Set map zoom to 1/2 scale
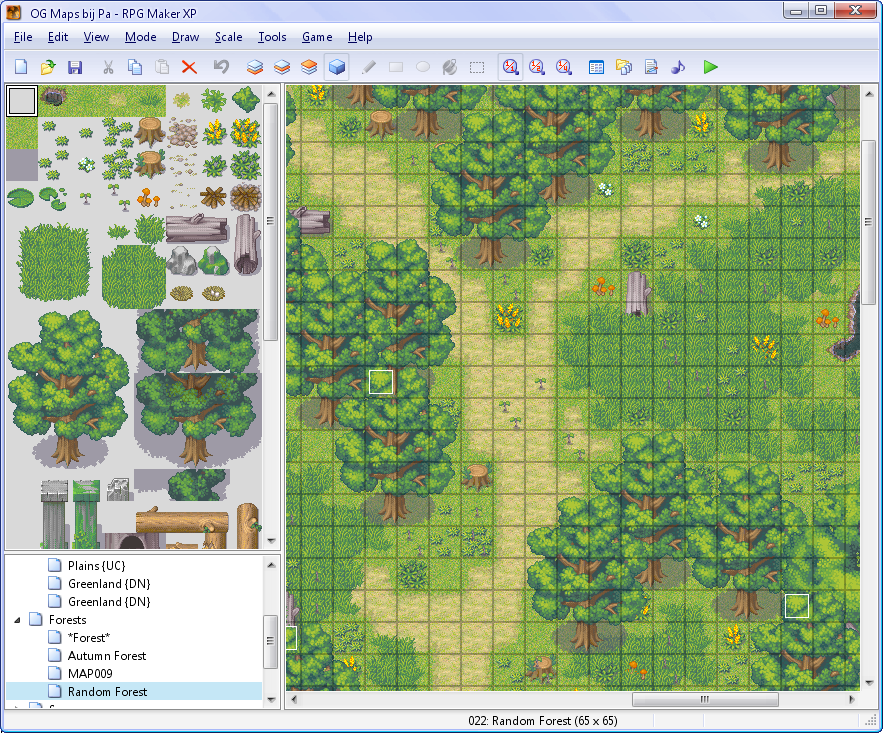The width and height of the screenshot is (883, 733). pyautogui.click(x=537, y=67)
